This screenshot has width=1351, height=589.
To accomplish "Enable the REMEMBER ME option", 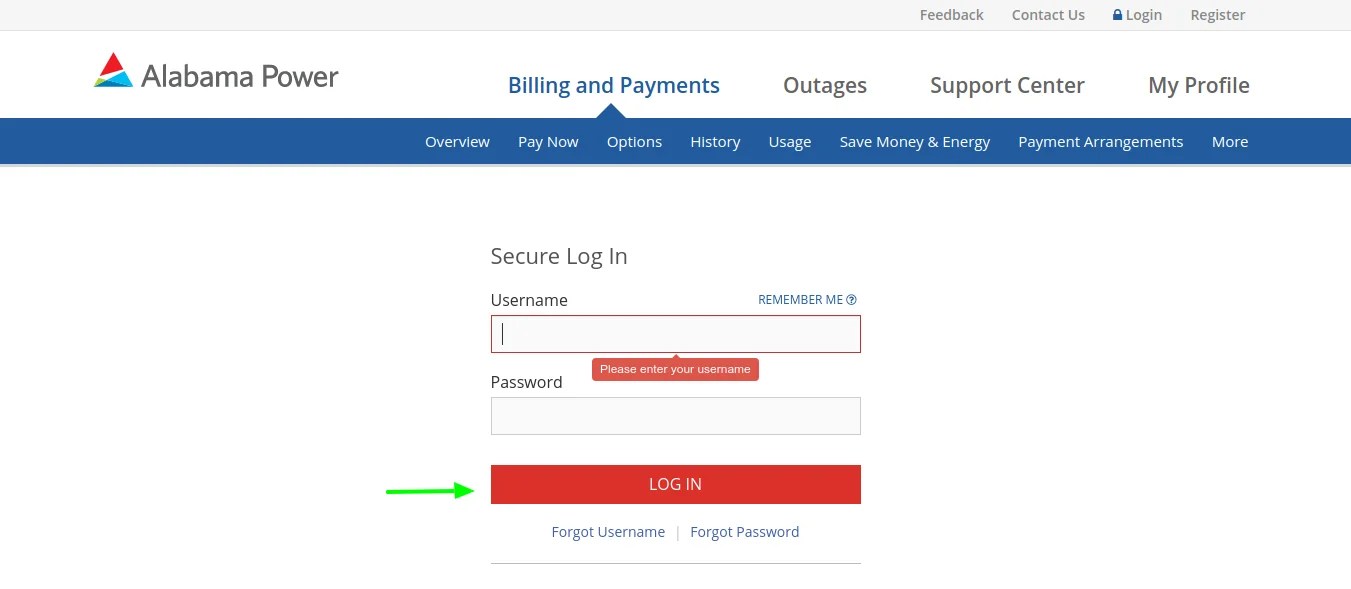I will tap(800, 299).
